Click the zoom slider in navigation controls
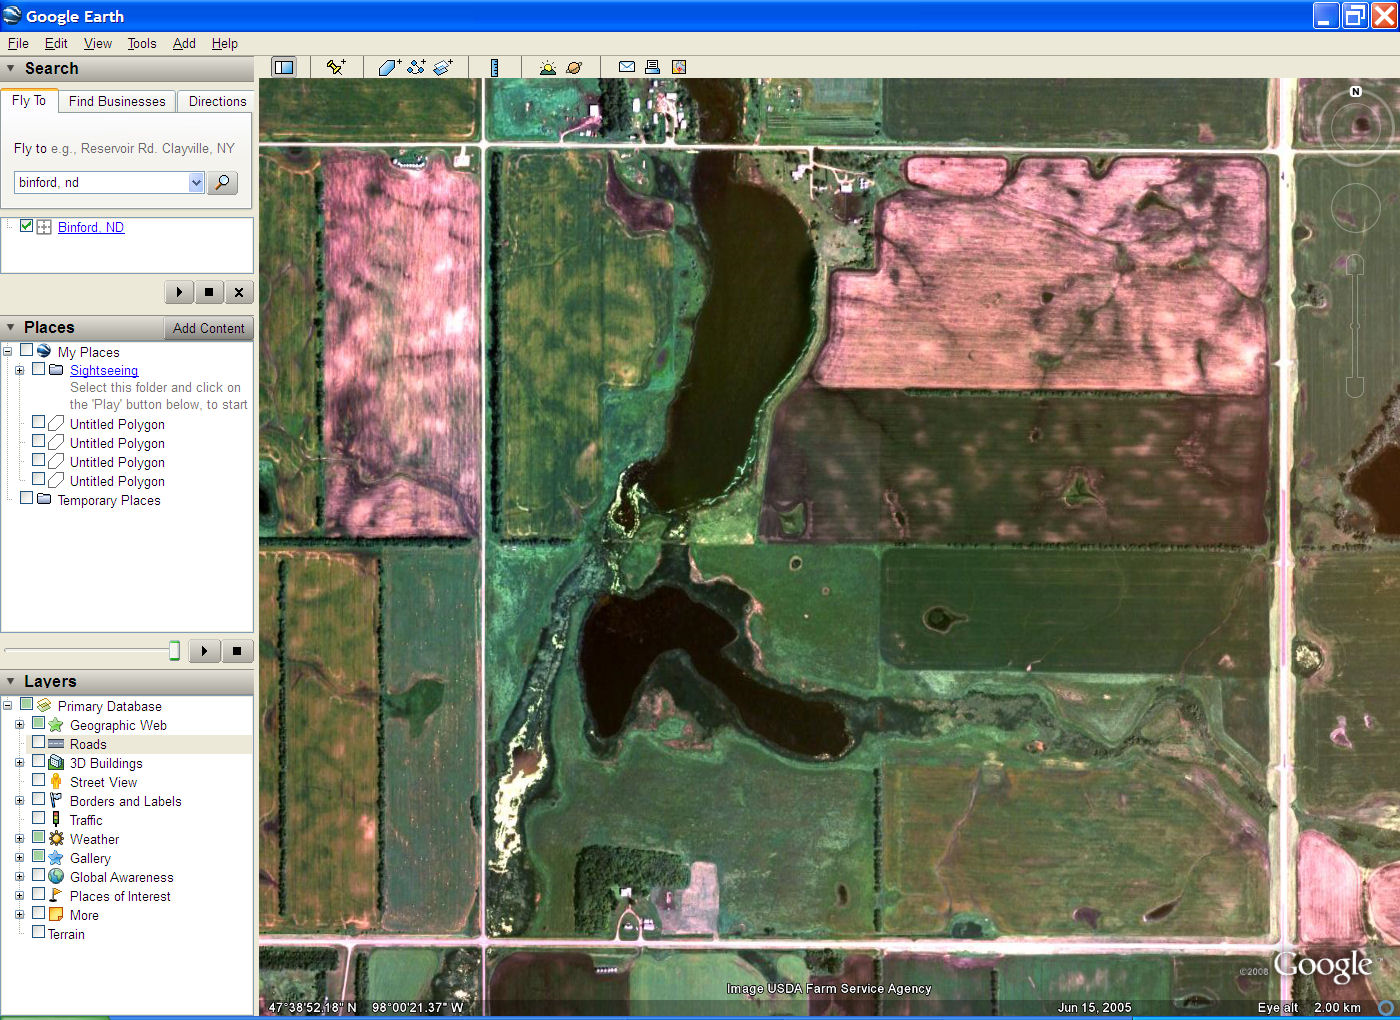The height and width of the screenshot is (1020, 1400). coord(1355,325)
